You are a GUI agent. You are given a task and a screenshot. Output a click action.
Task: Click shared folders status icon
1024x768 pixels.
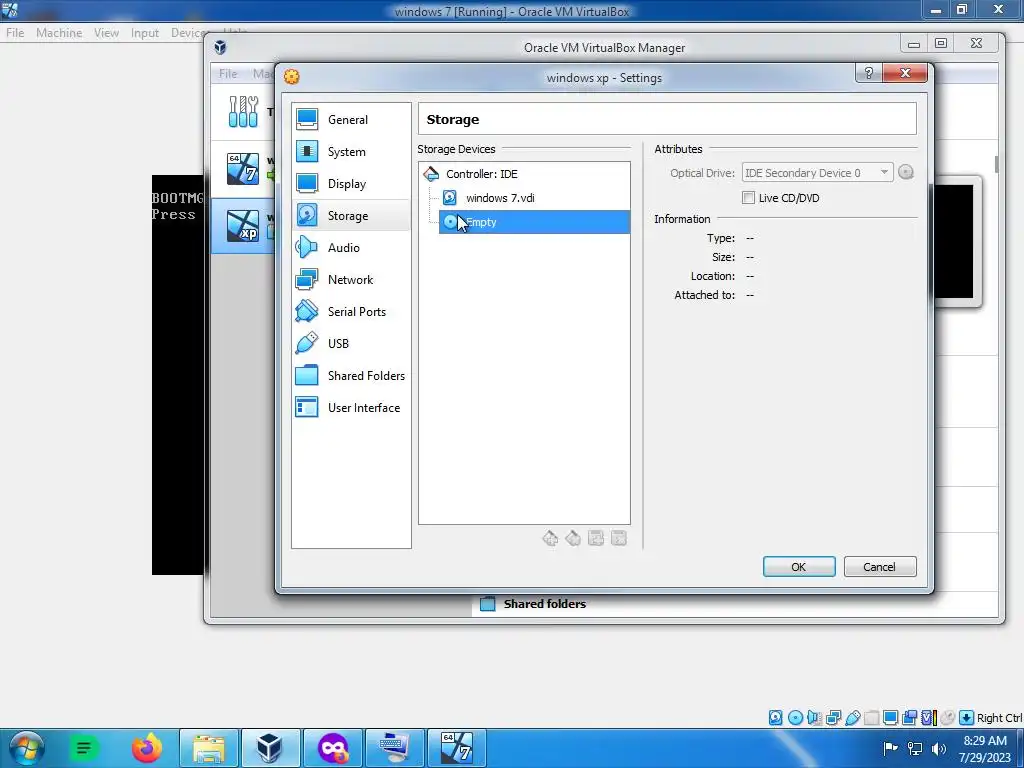pyautogui.click(x=871, y=718)
